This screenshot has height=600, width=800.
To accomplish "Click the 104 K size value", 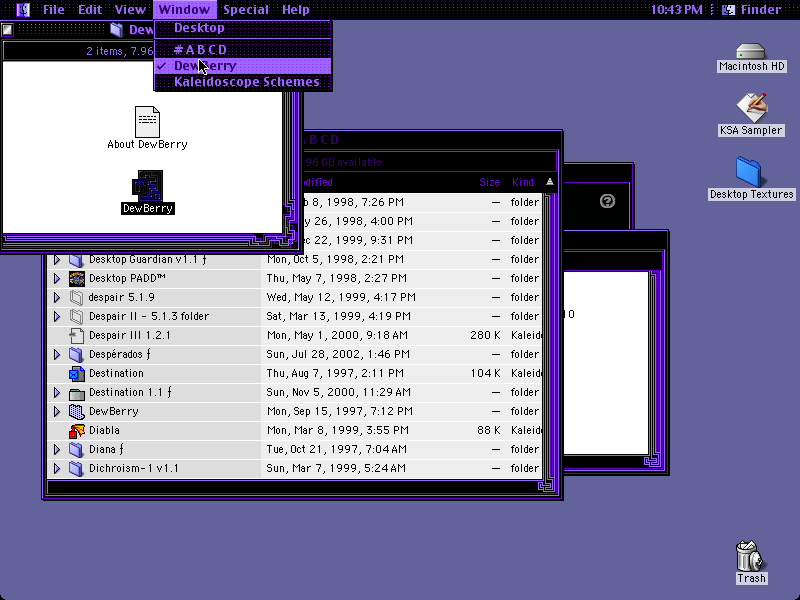I will pyautogui.click(x=485, y=373).
